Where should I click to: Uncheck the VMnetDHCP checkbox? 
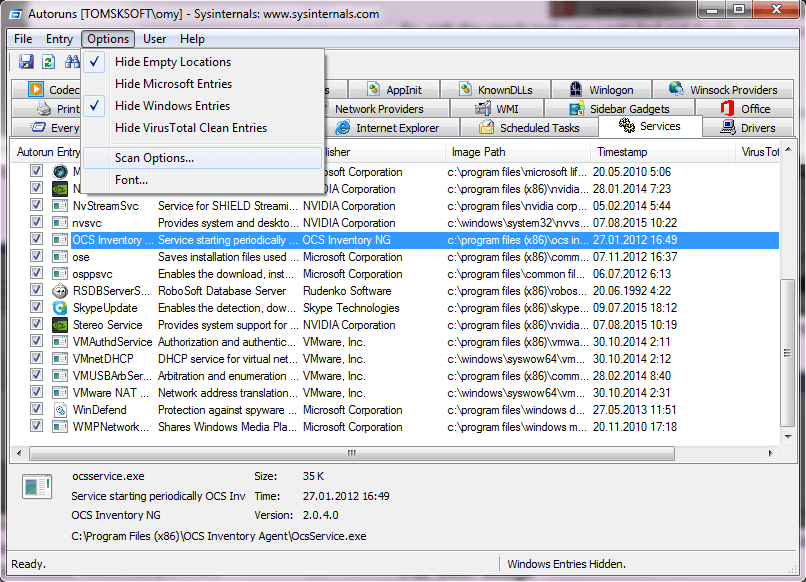coord(36,358)
